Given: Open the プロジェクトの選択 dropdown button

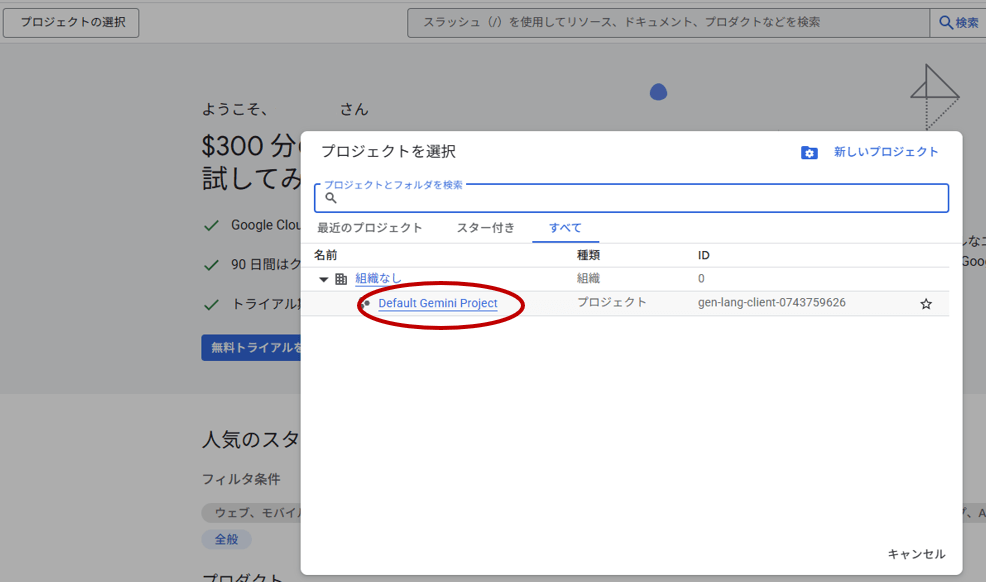Looking at the screenshot, I should coord(71,22).
